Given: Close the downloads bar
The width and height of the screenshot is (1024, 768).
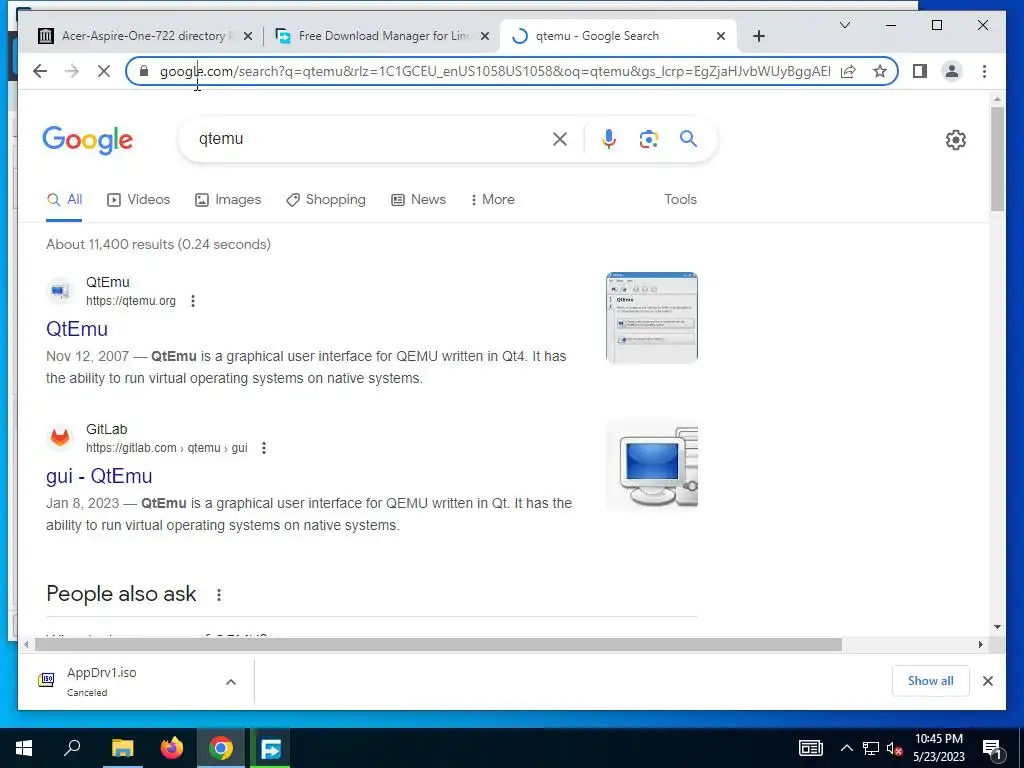Looking at the screenshot, I should point(987,681).
